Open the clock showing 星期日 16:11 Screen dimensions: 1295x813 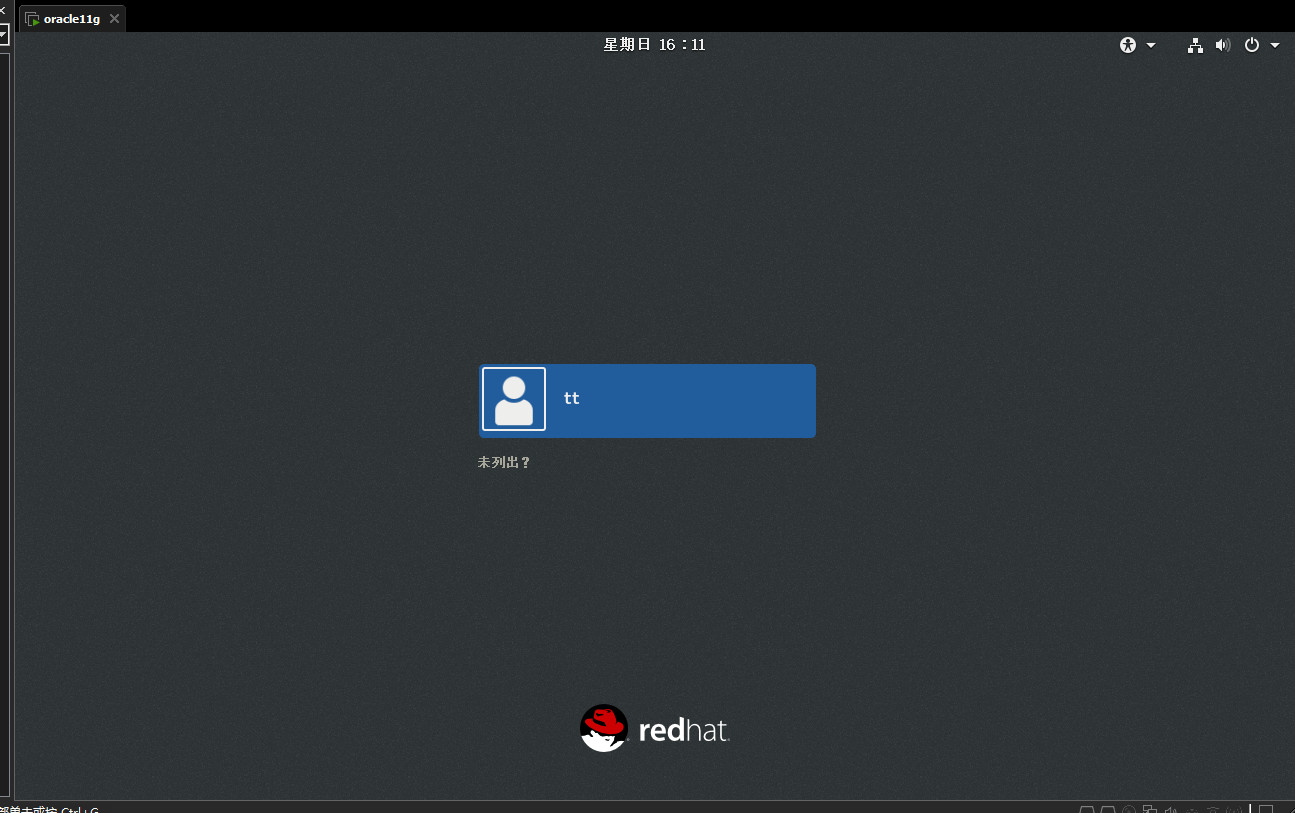654,45
